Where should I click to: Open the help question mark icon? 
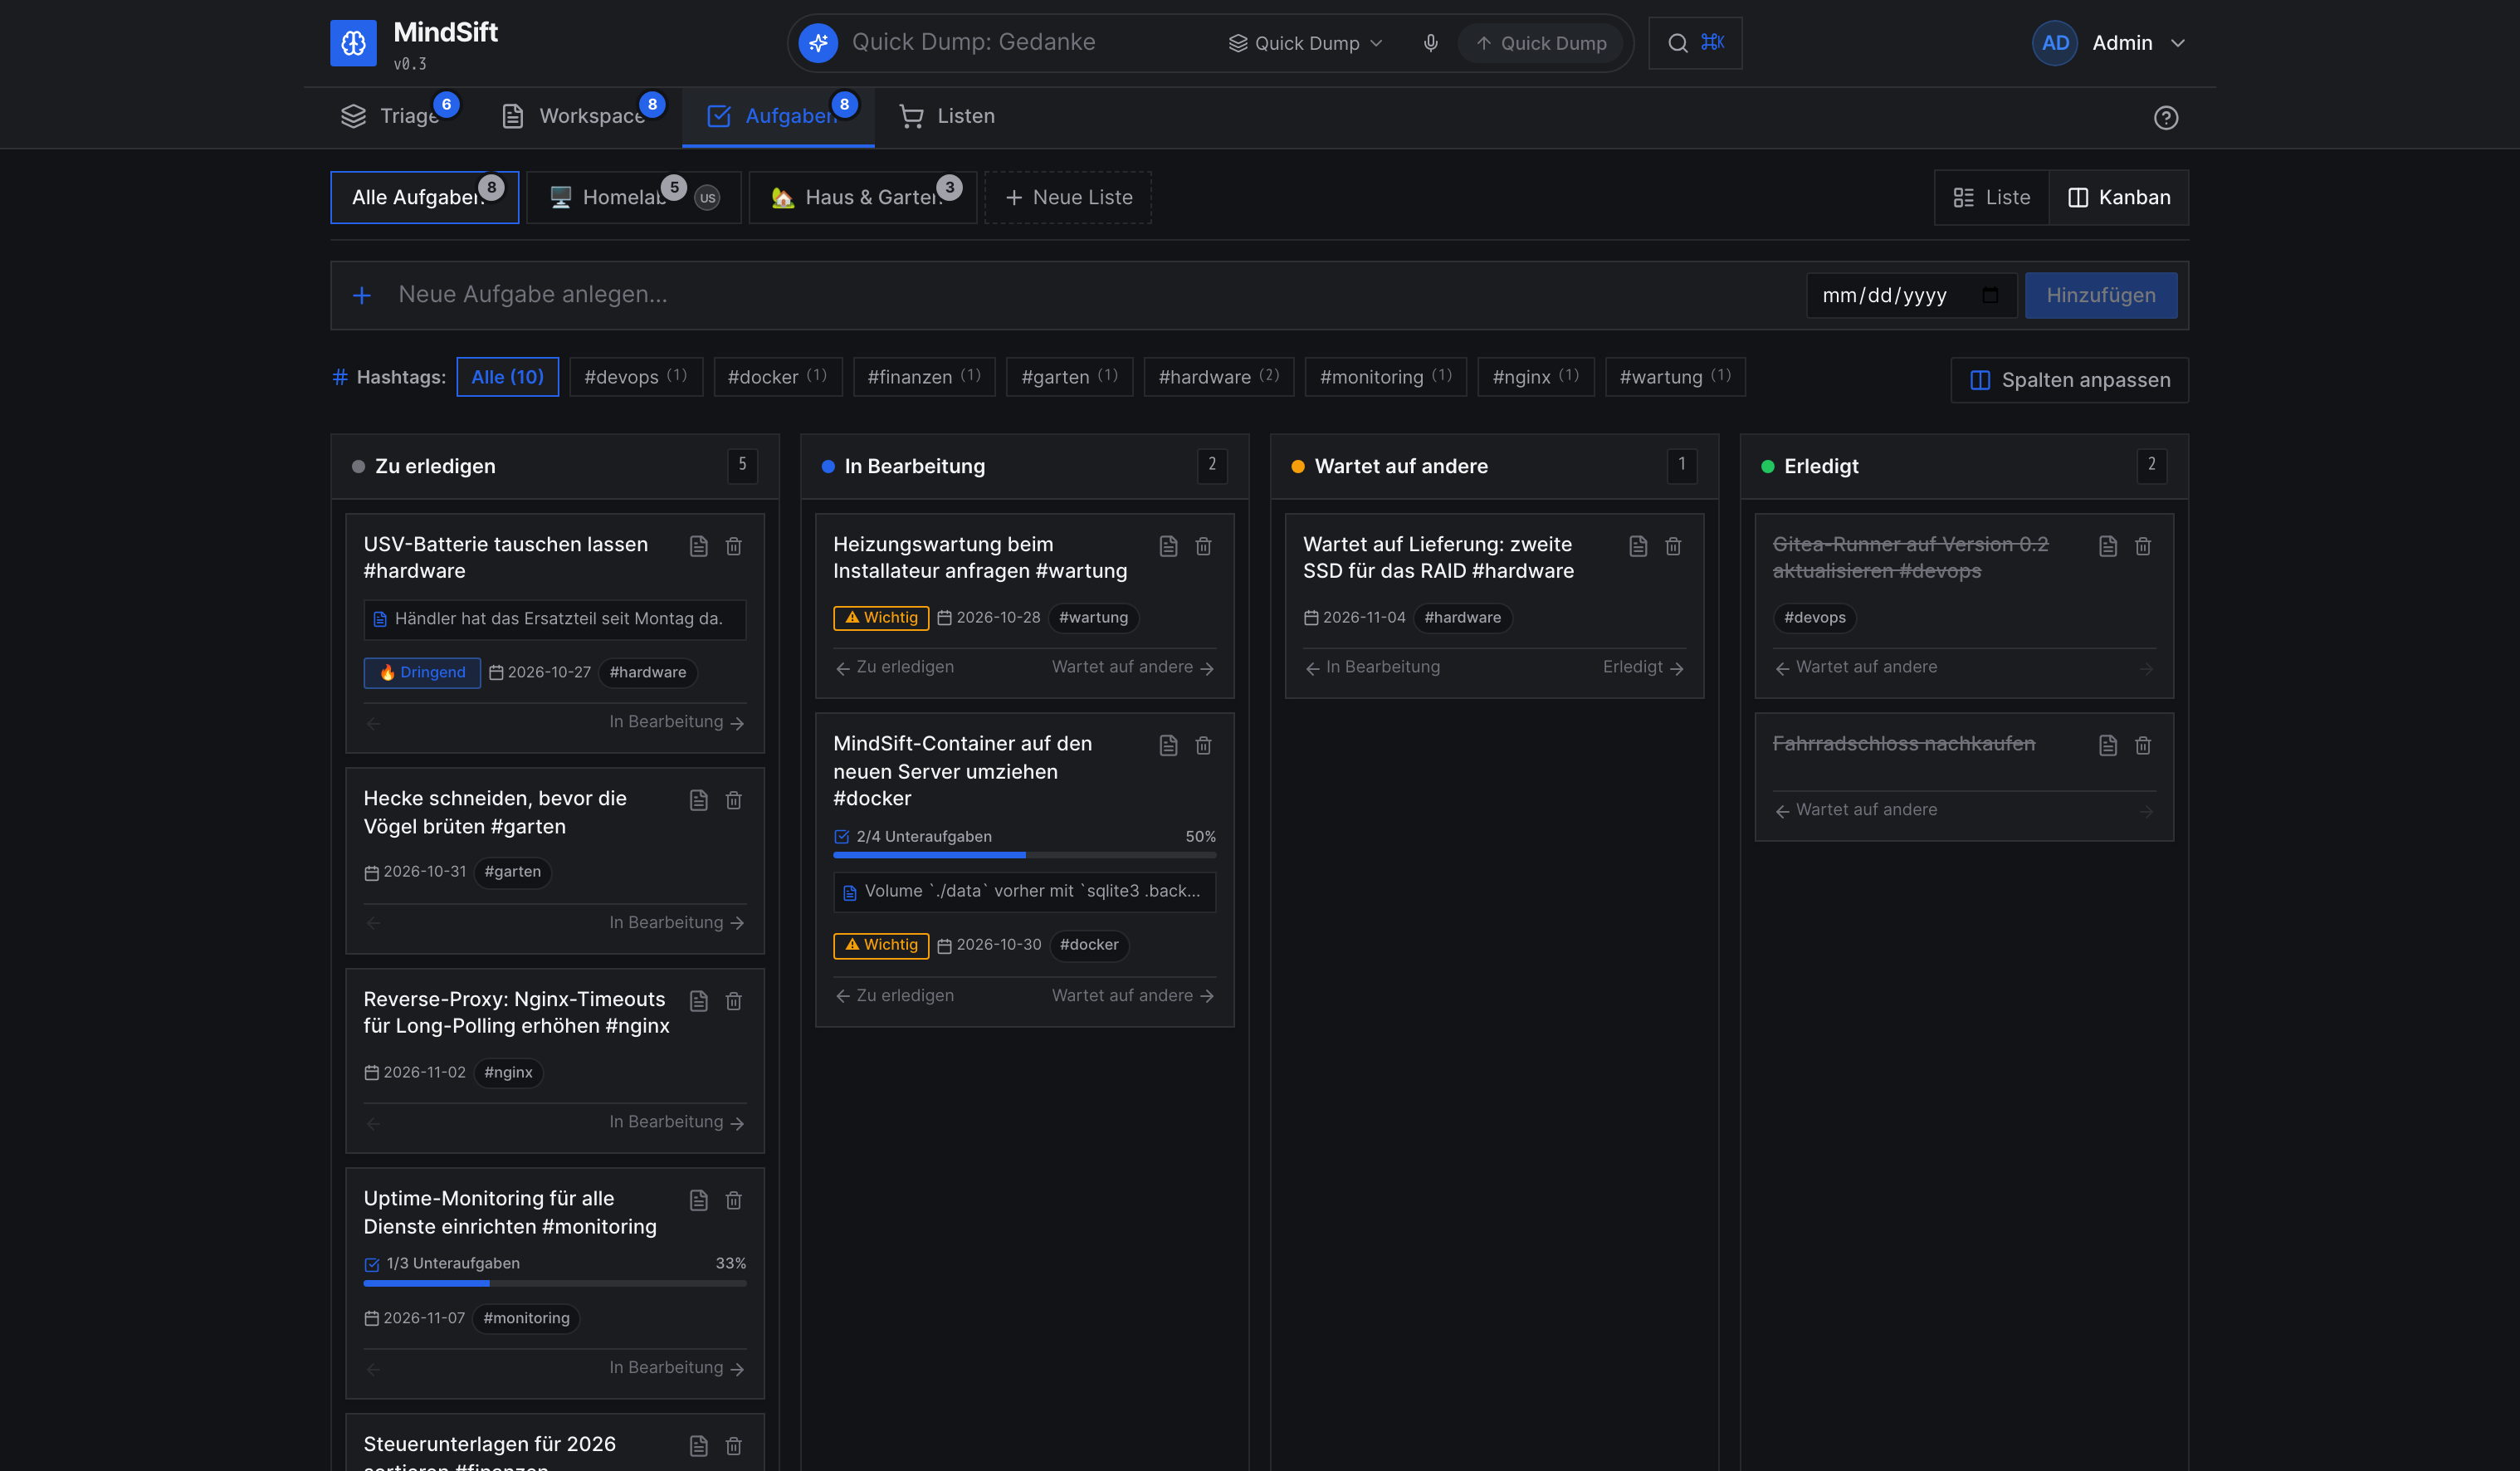tap(2165, 118)
